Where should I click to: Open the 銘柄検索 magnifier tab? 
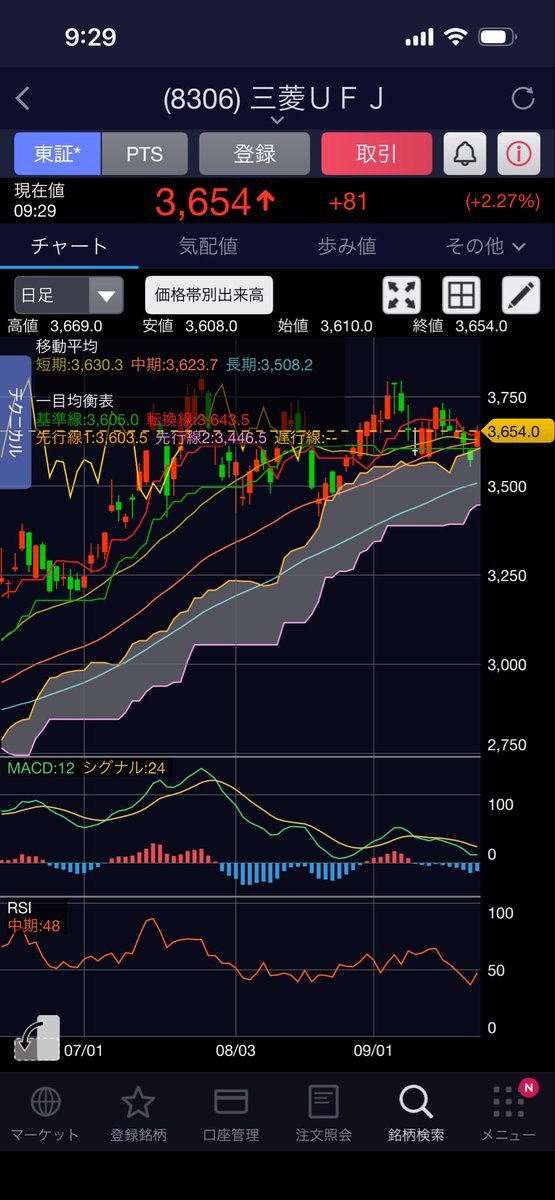(x=416, y=1114)
